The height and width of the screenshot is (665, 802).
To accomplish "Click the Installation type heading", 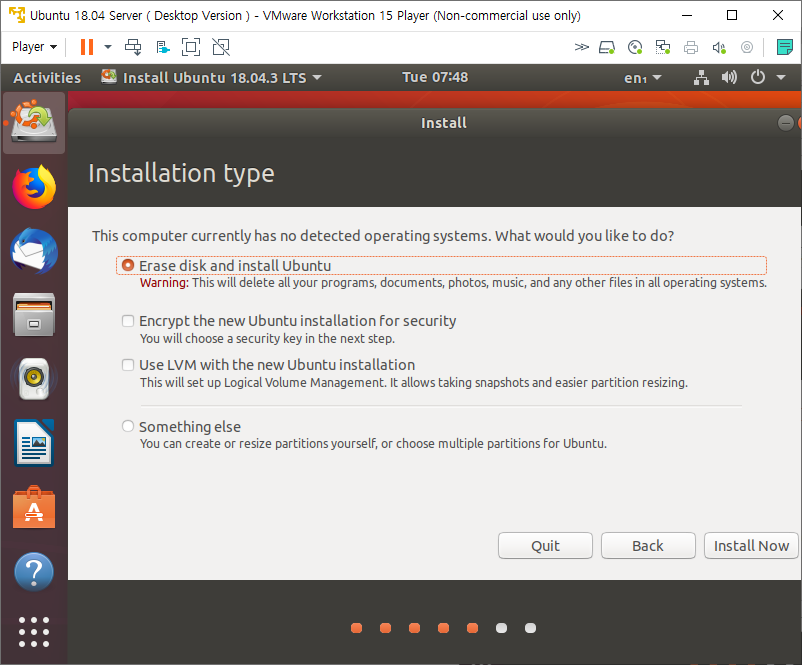I will click(x=182, y=174).
